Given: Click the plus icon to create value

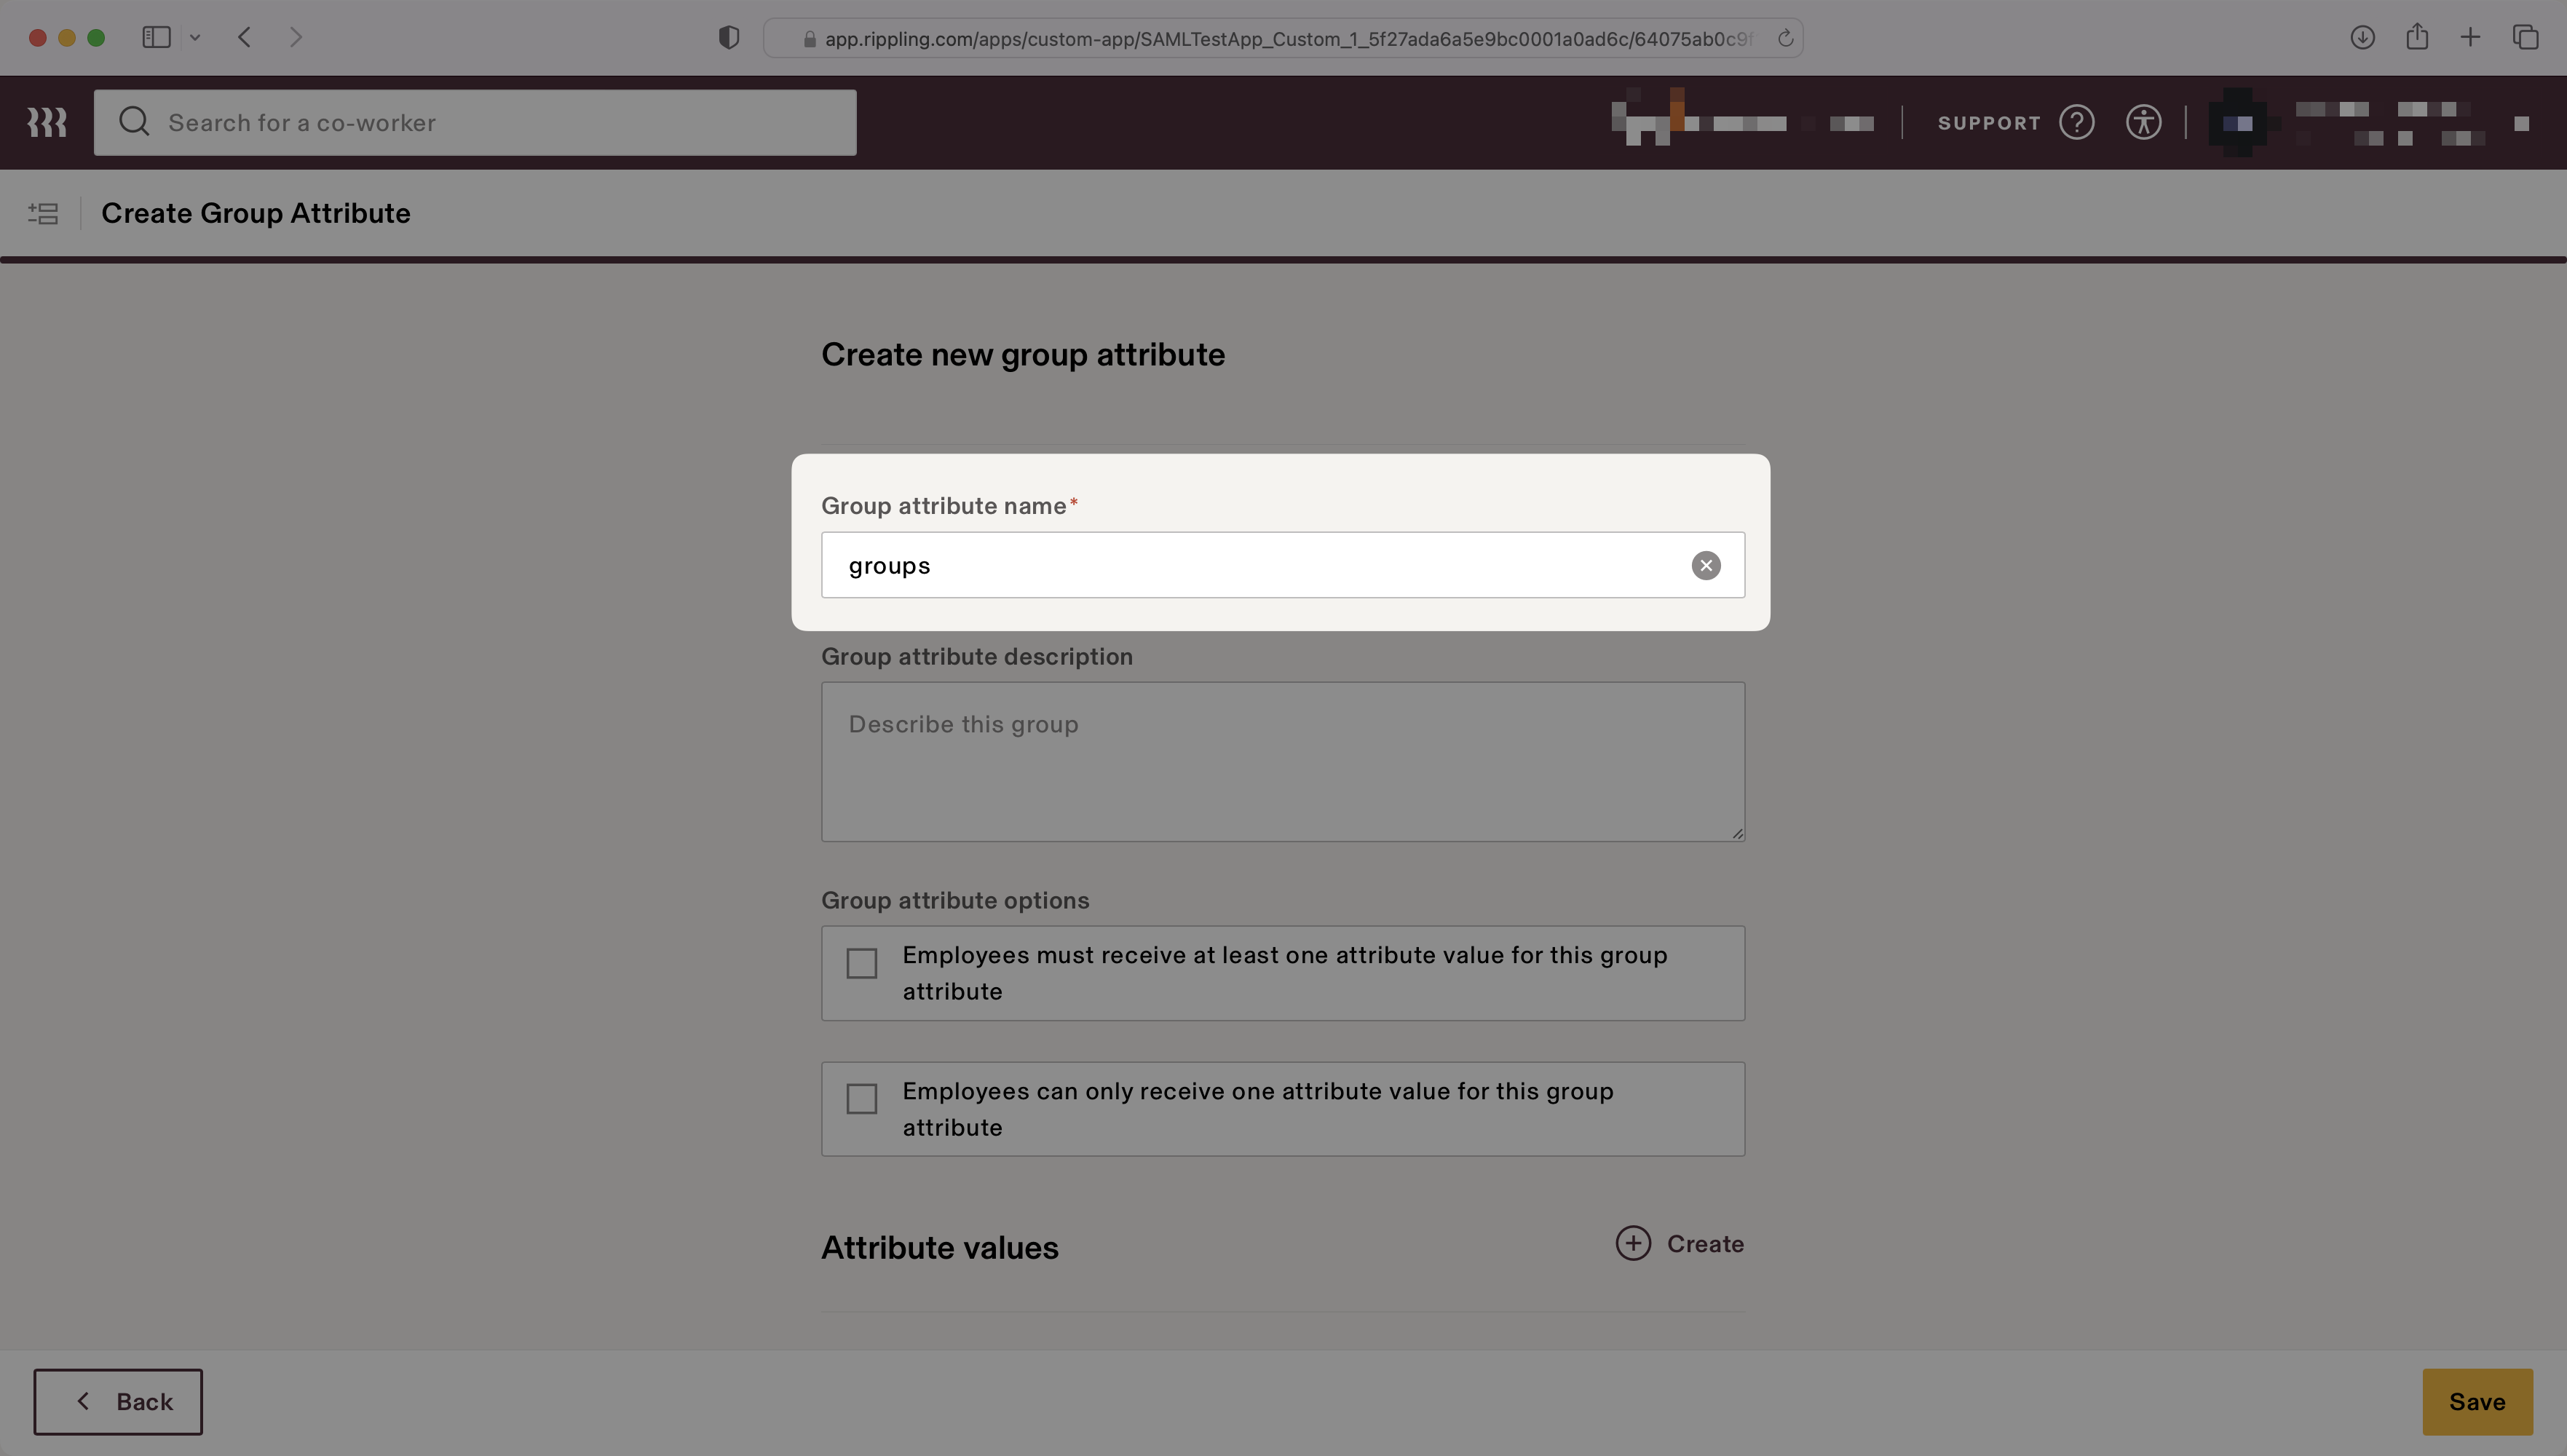Looking at the screenshot, I should [1633, 1243].
